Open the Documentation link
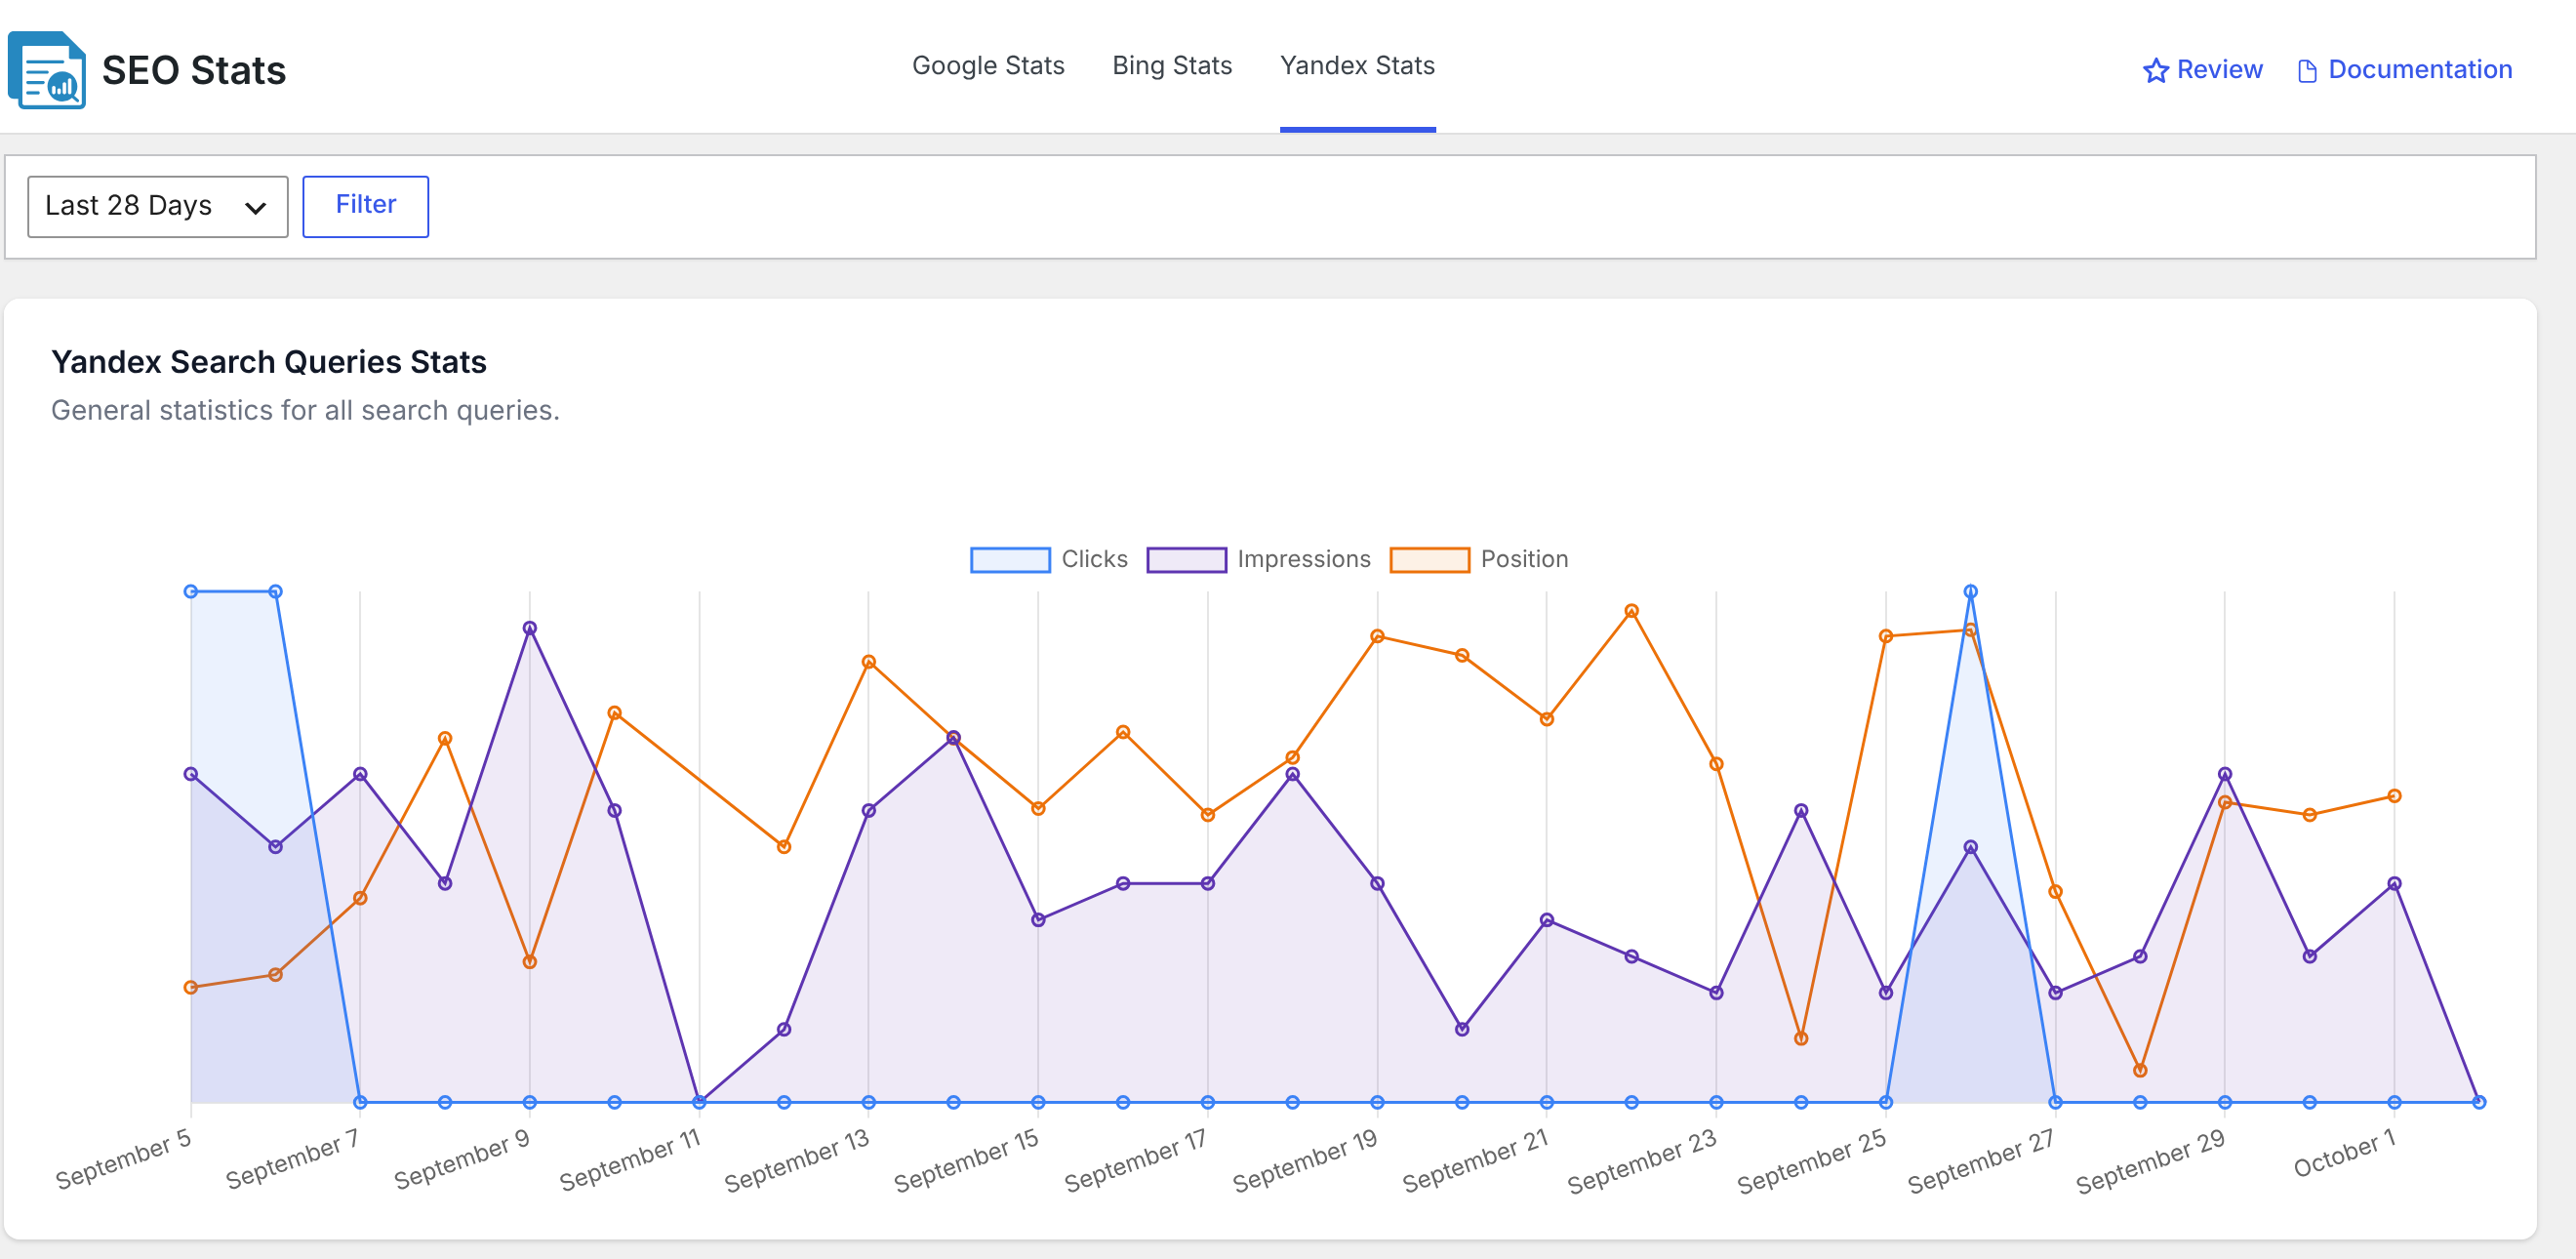Screen dimensions: 2576x1259 pyautogui.click(x=2404, y=70)
